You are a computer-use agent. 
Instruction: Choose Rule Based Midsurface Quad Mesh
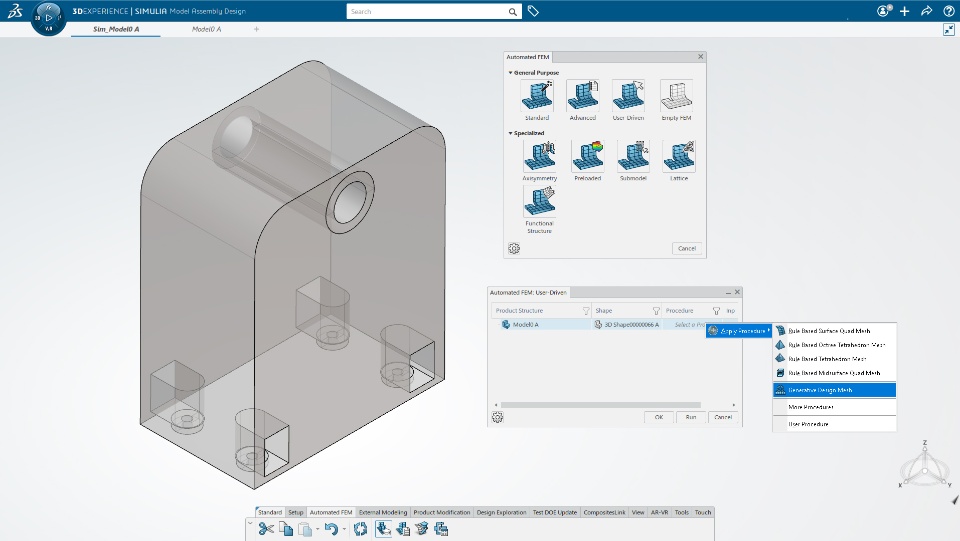834,373
